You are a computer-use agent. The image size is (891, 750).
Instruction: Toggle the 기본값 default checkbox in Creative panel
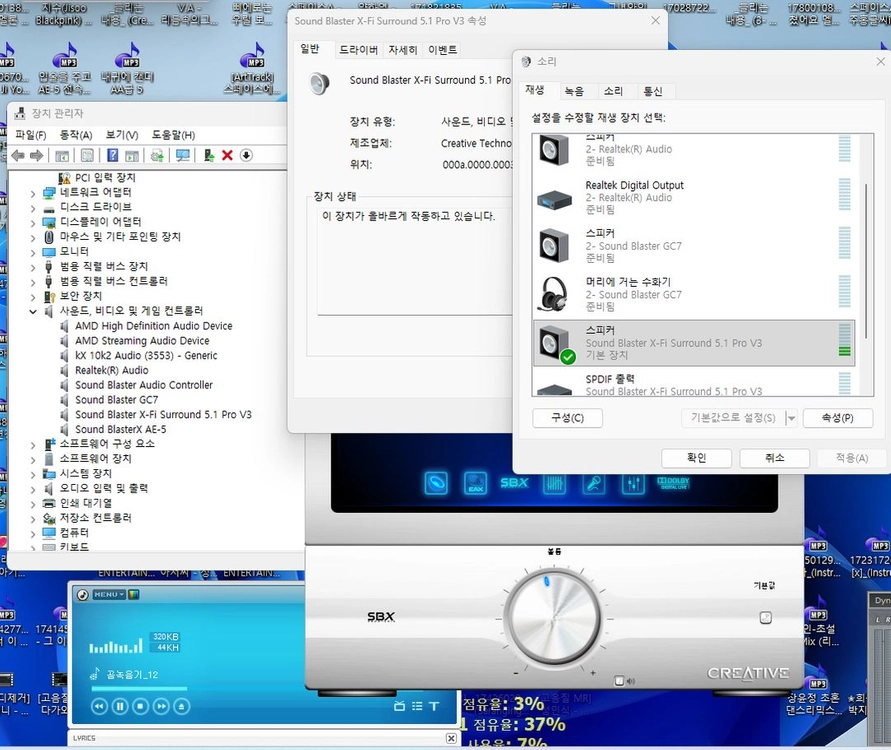(x=765, y=618)
